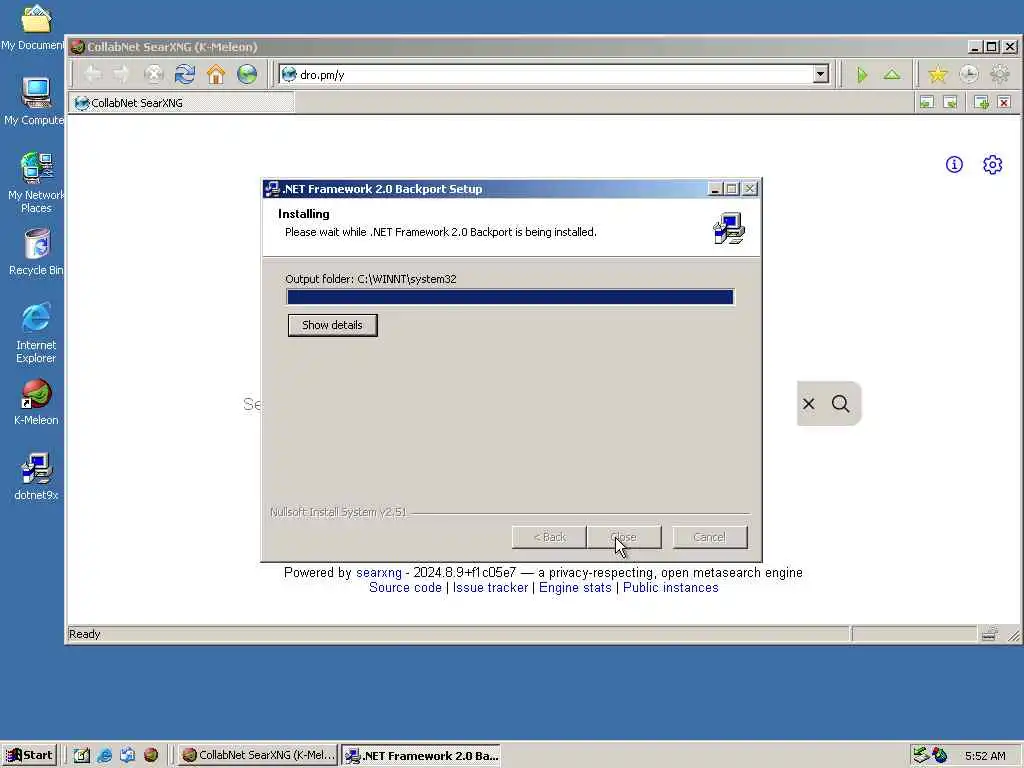Launch Outlook Express from quick launch

pos(127,755)
